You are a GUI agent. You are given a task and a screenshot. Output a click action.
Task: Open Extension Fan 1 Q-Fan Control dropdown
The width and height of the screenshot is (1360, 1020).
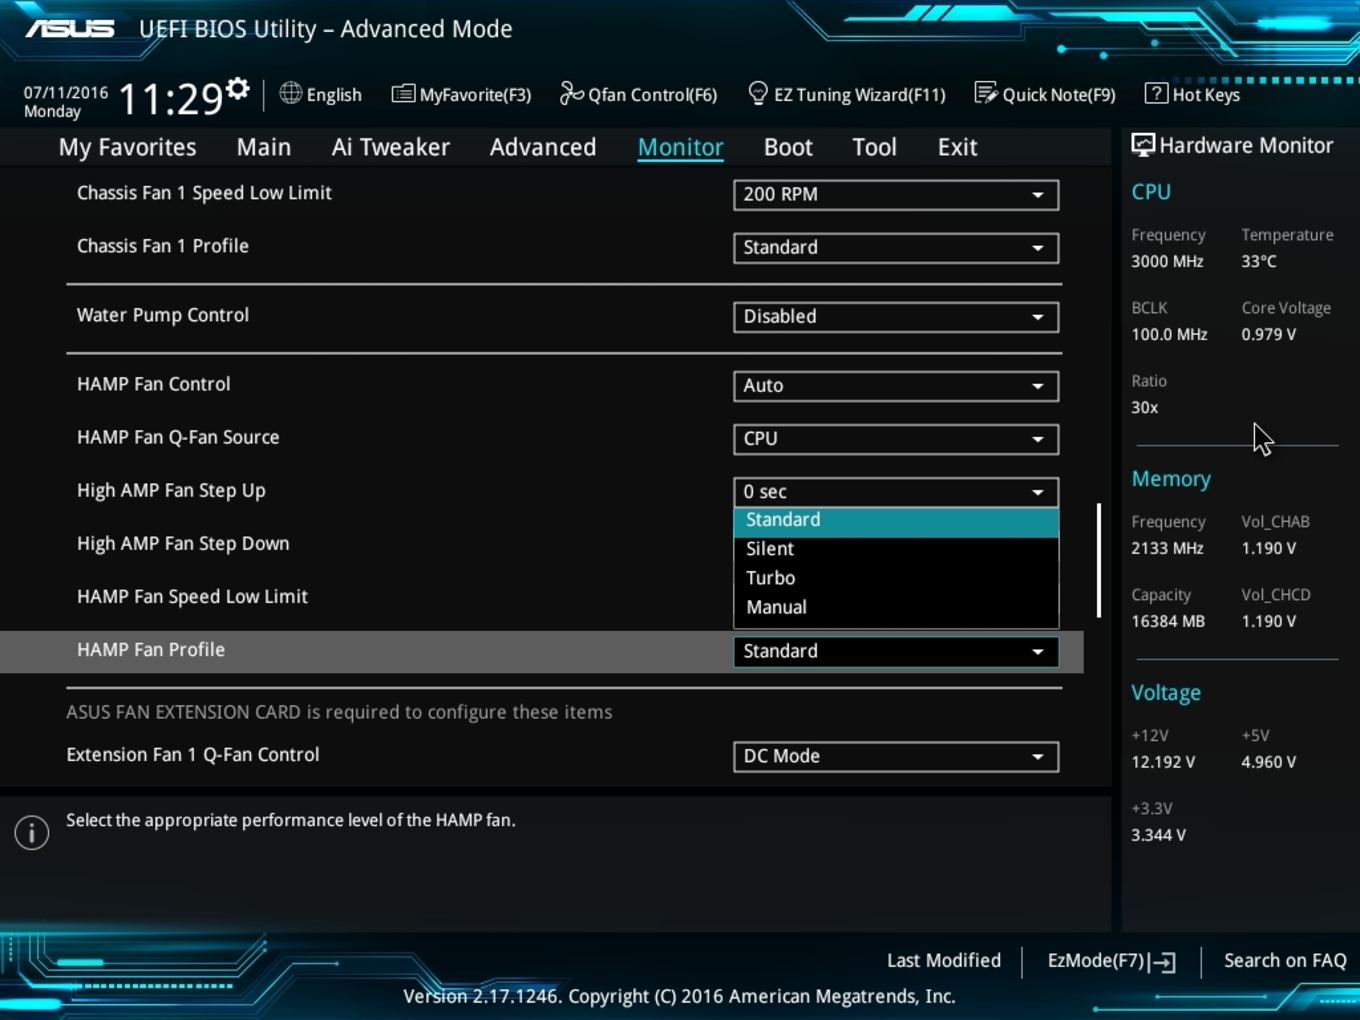[x=896, y=756]
